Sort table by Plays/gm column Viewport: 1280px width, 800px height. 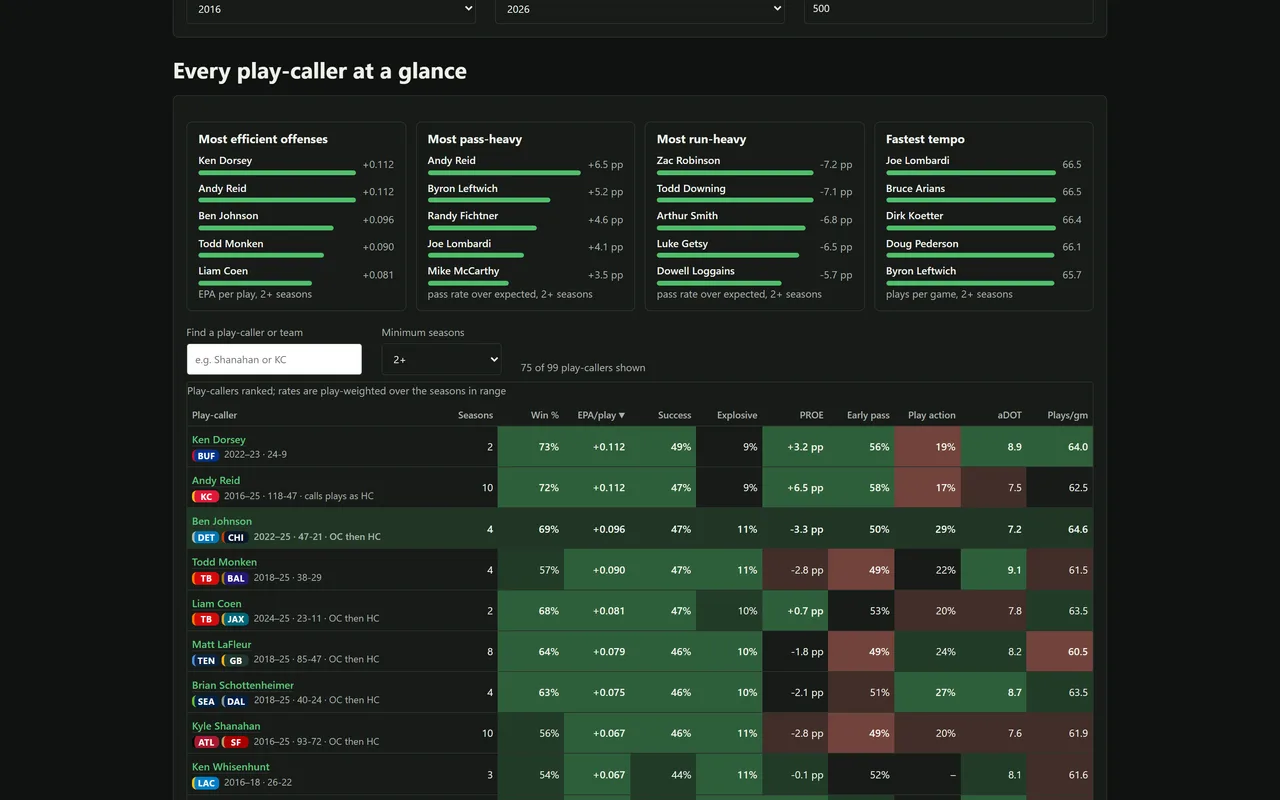[x=1068, y=415]
